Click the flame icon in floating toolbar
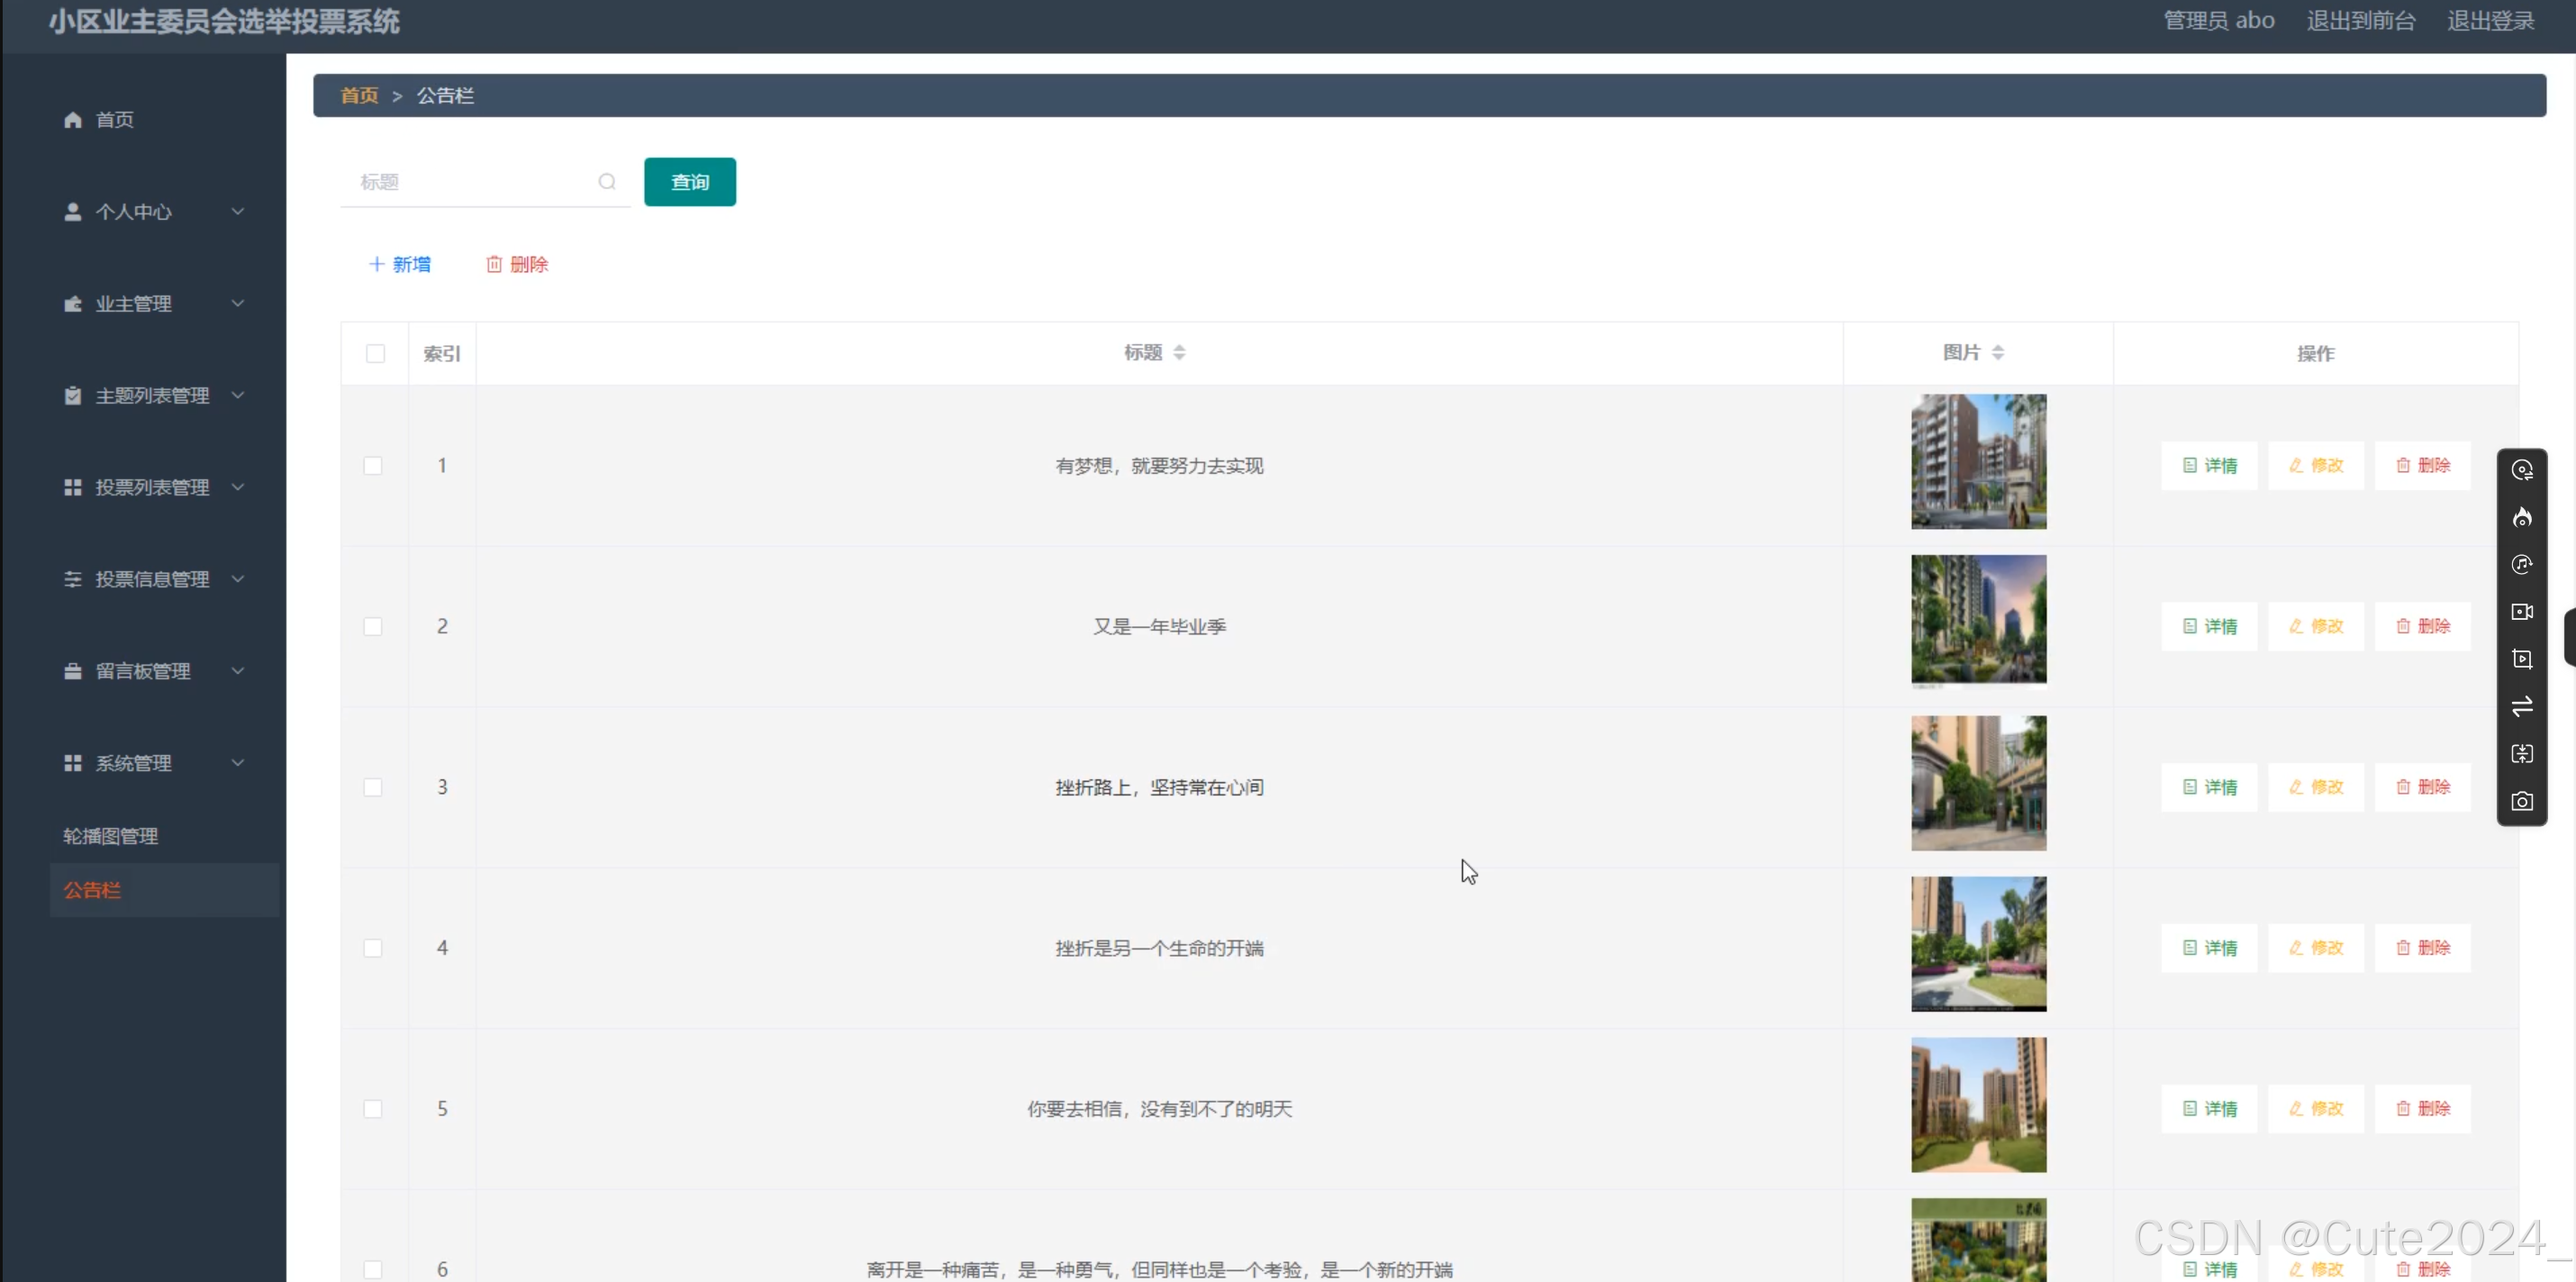Screen dimensions: 2576x1282 coord(2522,518)
